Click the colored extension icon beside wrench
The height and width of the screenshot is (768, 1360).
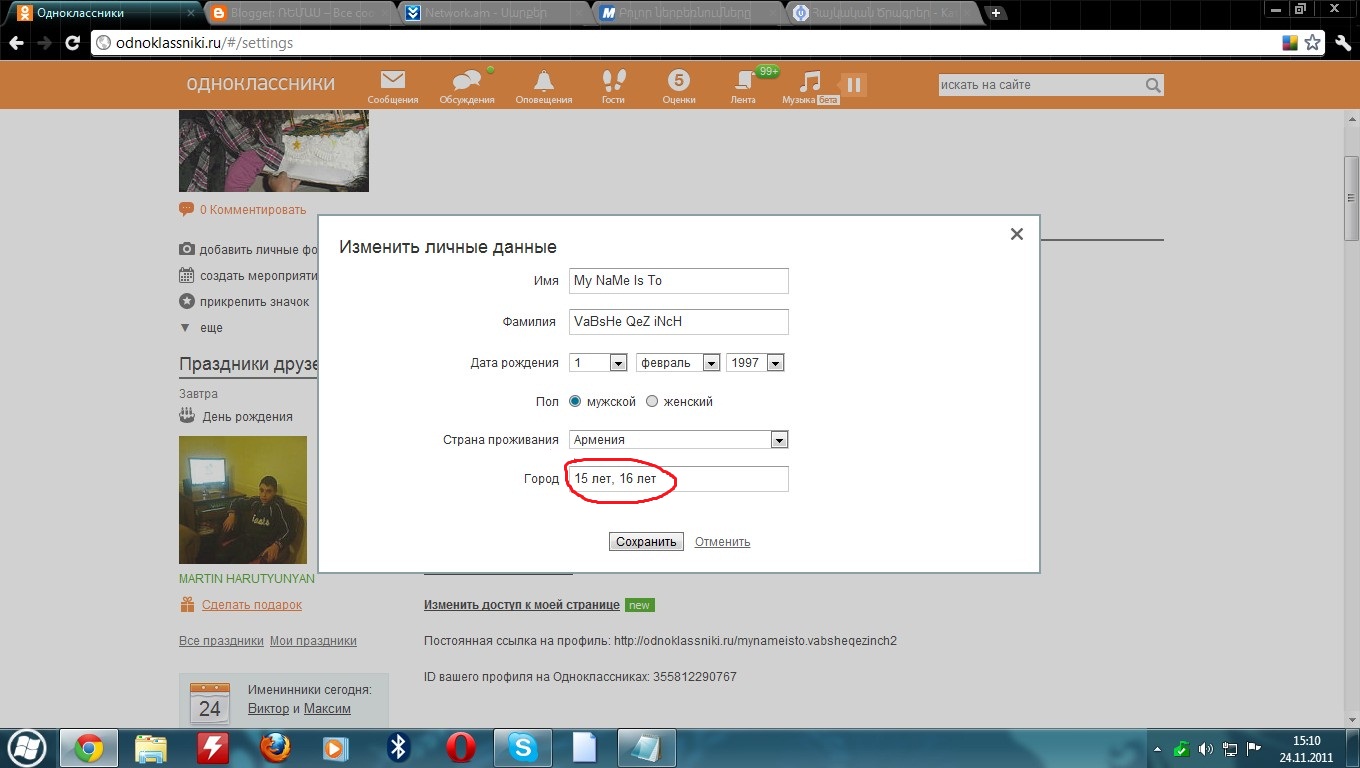point(1290,43)
